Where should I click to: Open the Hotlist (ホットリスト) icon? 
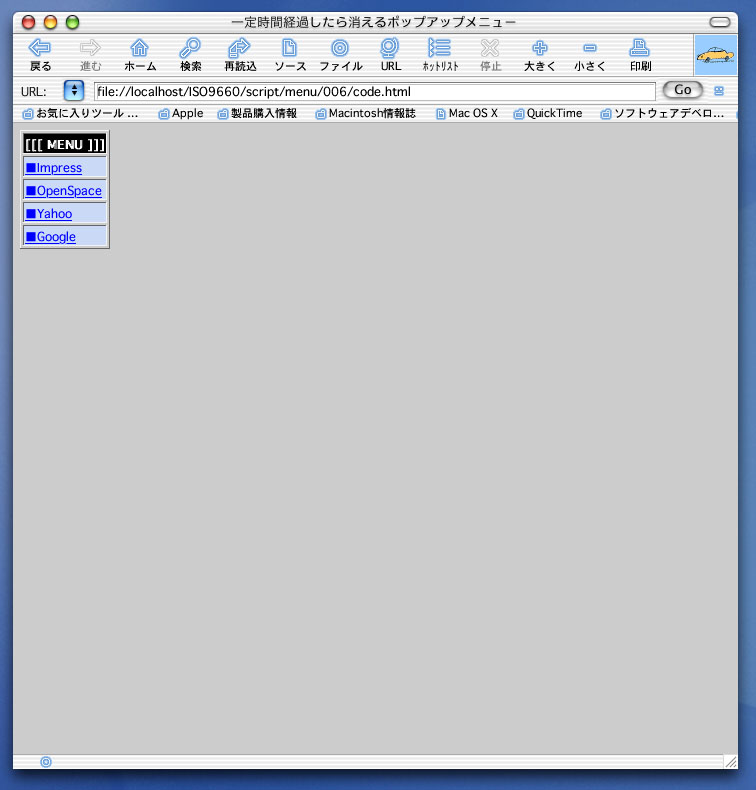click(x=439, y=48)
